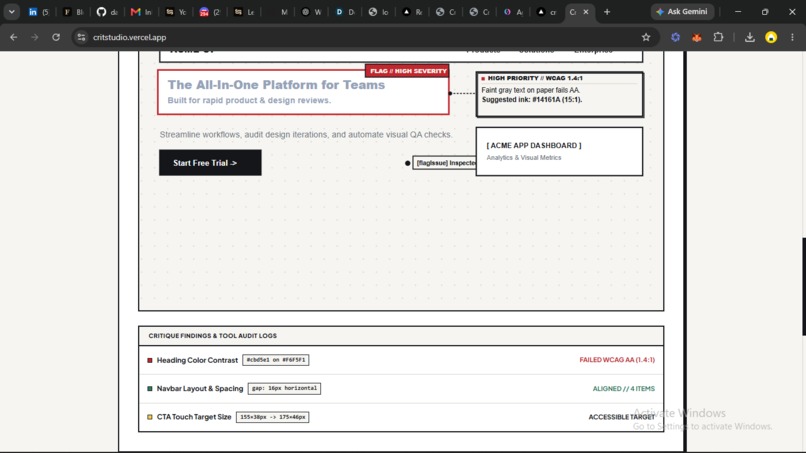Select the ACME APP DASHBOARD card

[x=559, y=152]
